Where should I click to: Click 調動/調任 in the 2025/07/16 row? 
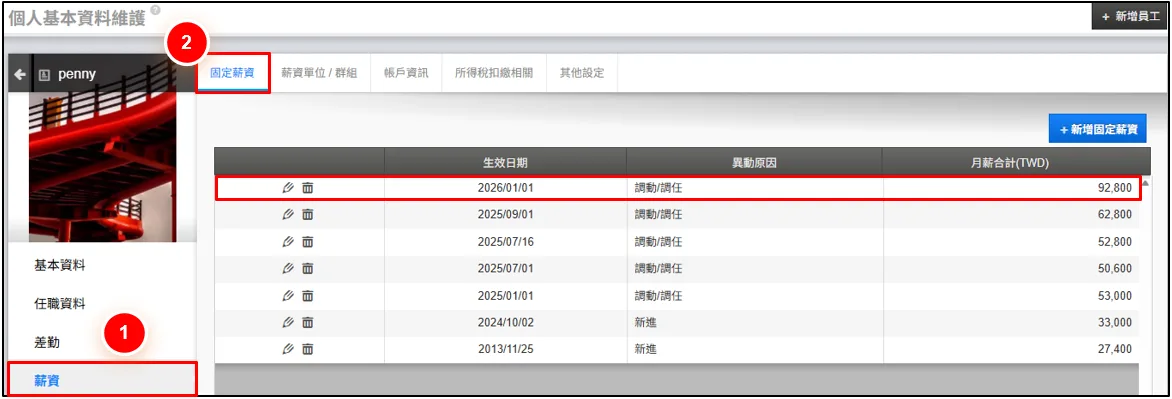[658, 241]
